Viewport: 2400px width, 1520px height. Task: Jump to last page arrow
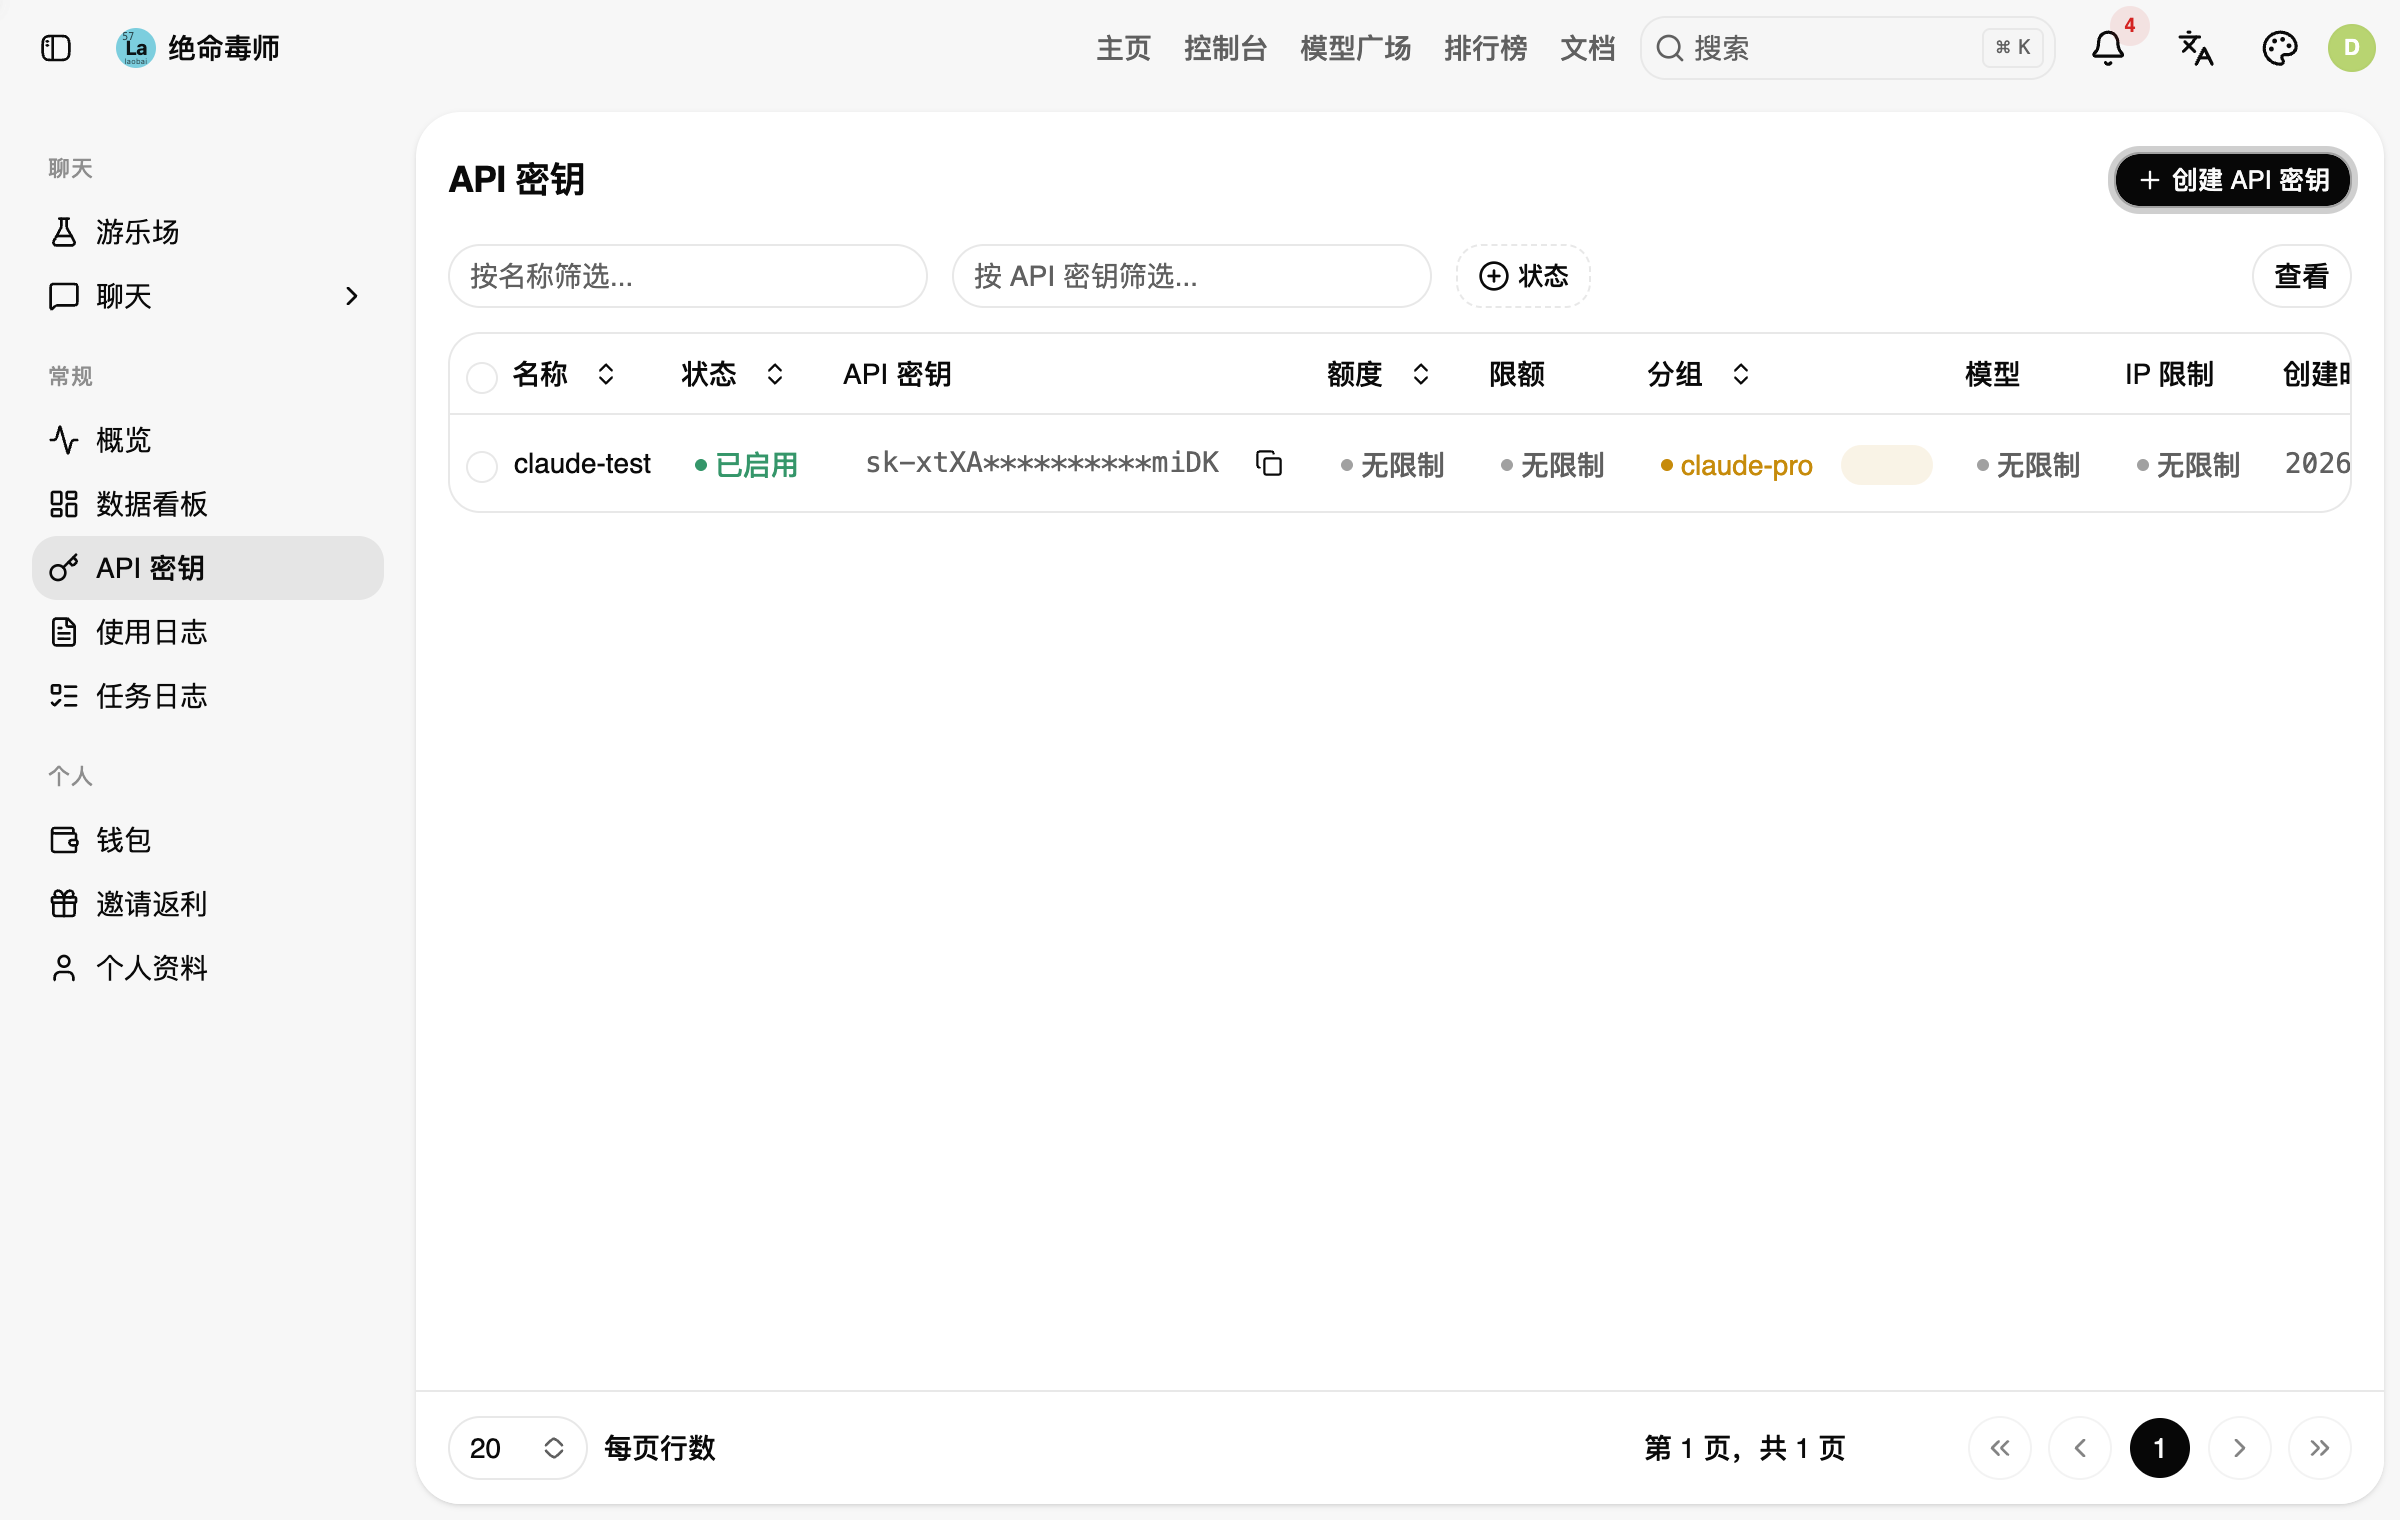click(x=2320, y=1448)
